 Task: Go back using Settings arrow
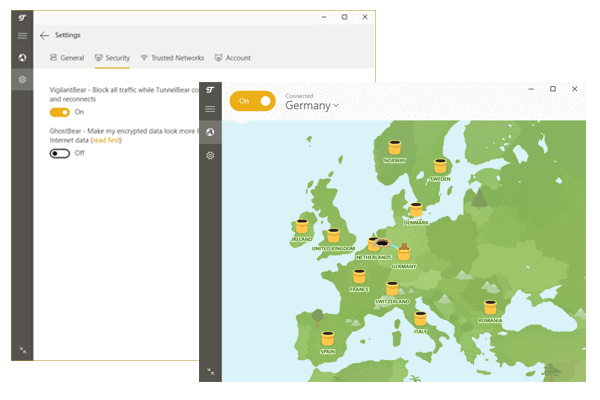(44, 36)
